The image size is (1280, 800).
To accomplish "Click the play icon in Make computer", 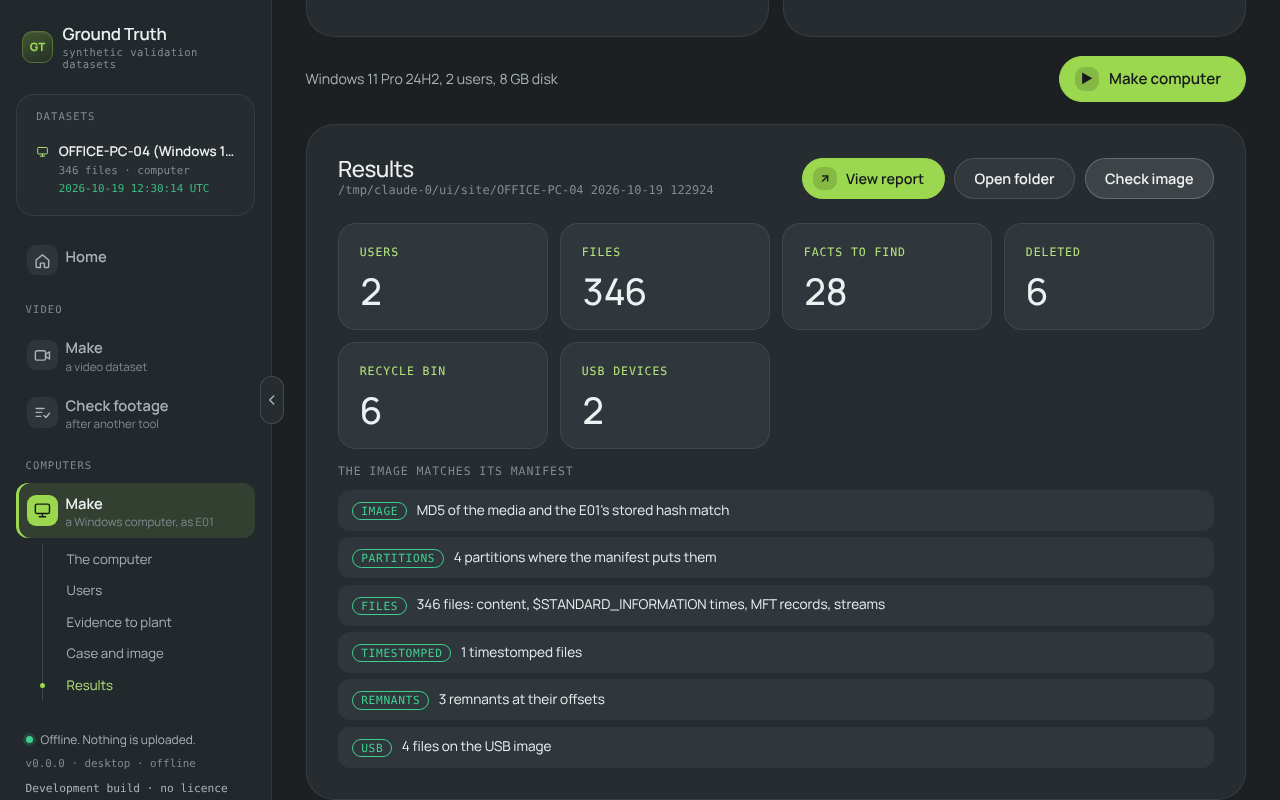I will (1086, 79).
